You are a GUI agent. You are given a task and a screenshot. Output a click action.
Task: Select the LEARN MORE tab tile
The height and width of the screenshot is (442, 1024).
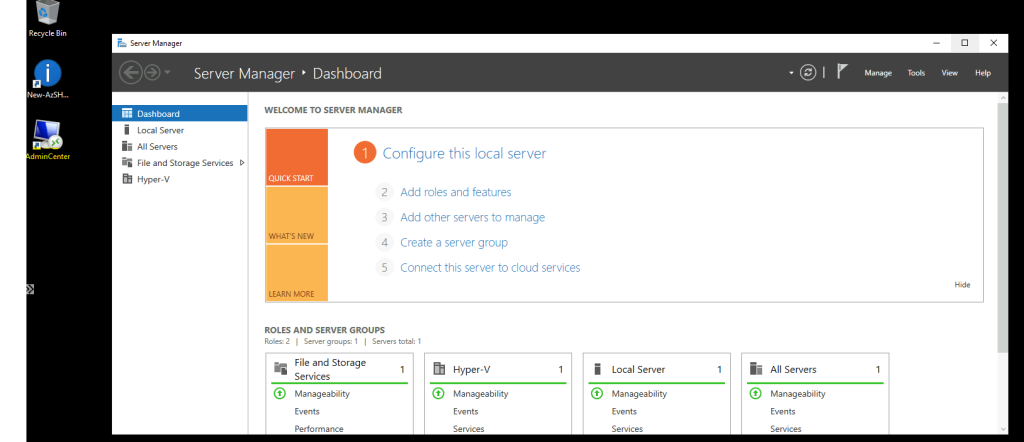[x=297, y=273]
